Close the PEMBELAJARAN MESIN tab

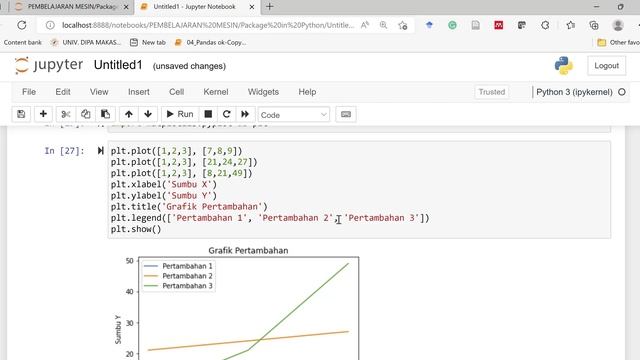(x=126, y=7)
